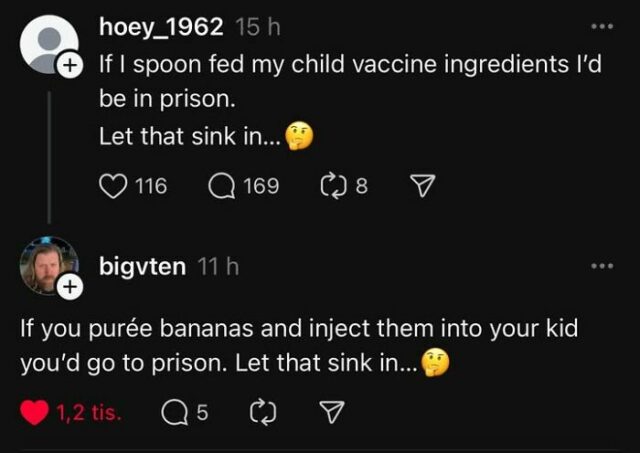Screen dimensions: 640x453
Task: View hoey_1962's default avatar
Action: click(x=48, y=45)
